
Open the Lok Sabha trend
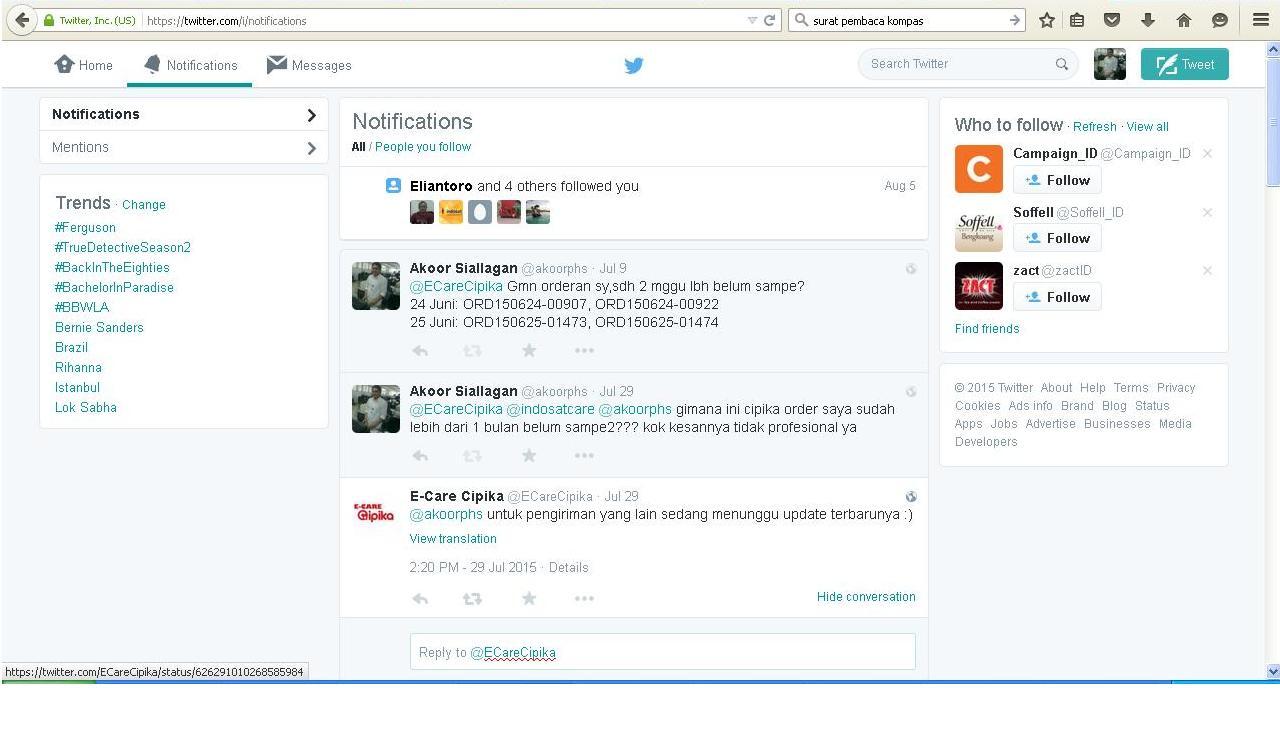(x=86, y=407)
